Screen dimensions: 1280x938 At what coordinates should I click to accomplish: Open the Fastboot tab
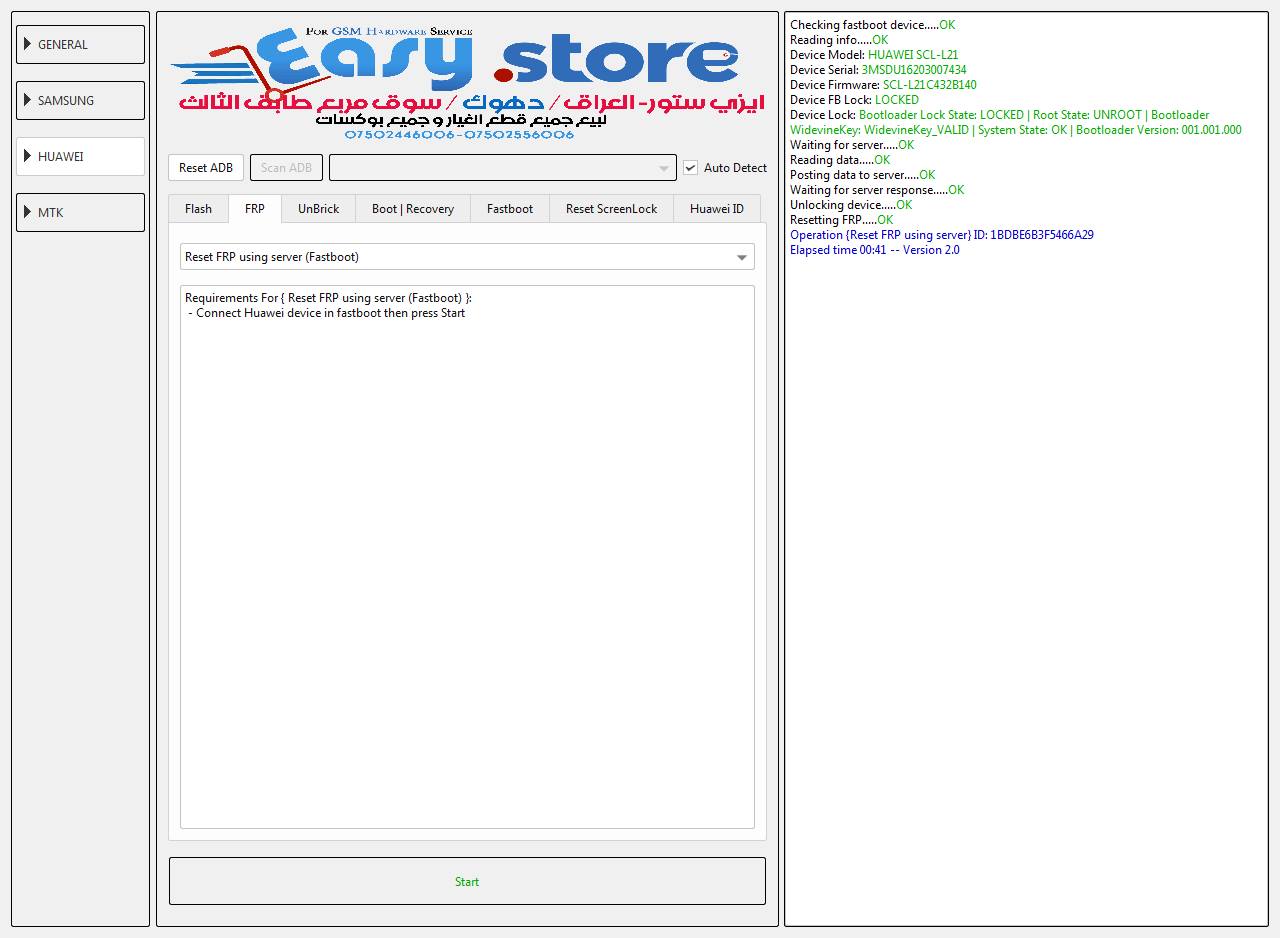click(x=510, y=209)
